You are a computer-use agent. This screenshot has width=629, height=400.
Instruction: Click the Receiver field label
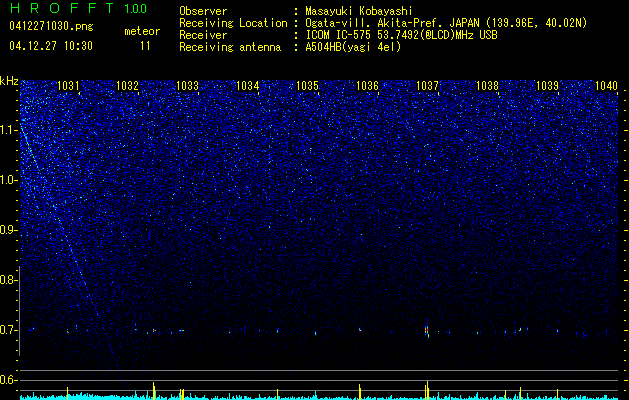tap(203, 35)
